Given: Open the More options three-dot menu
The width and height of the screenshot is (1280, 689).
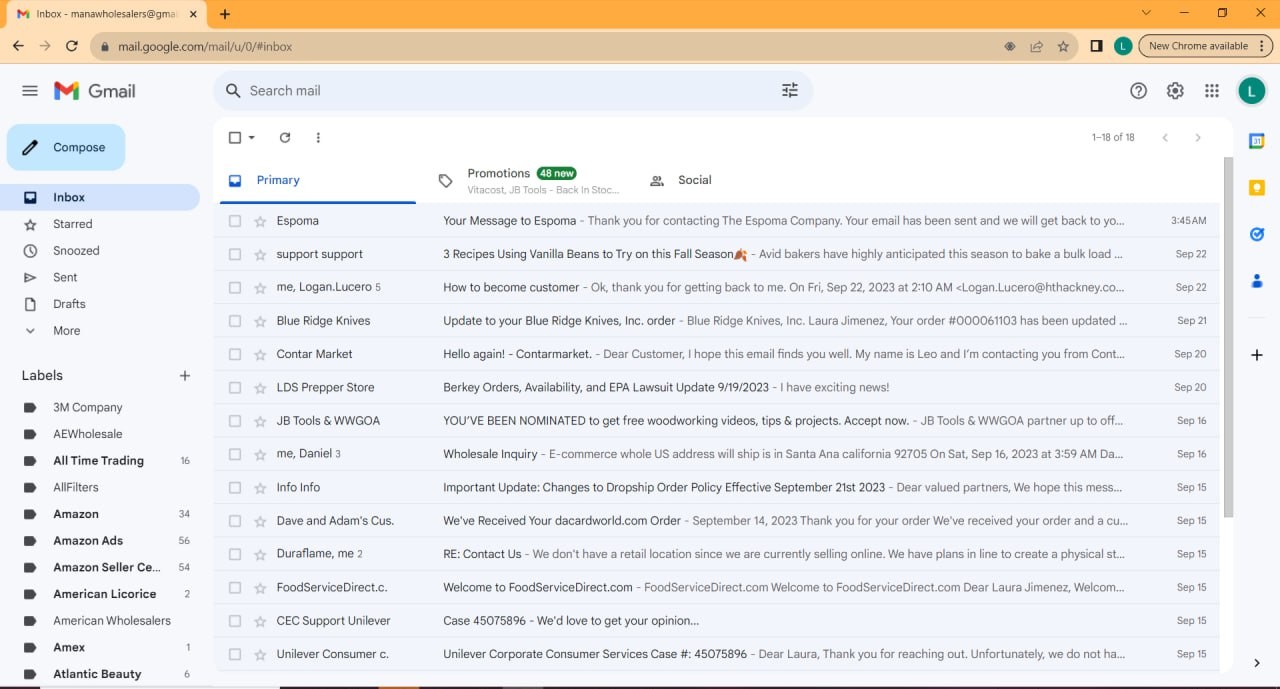Looking at the screenshot, I should point(318,138).
